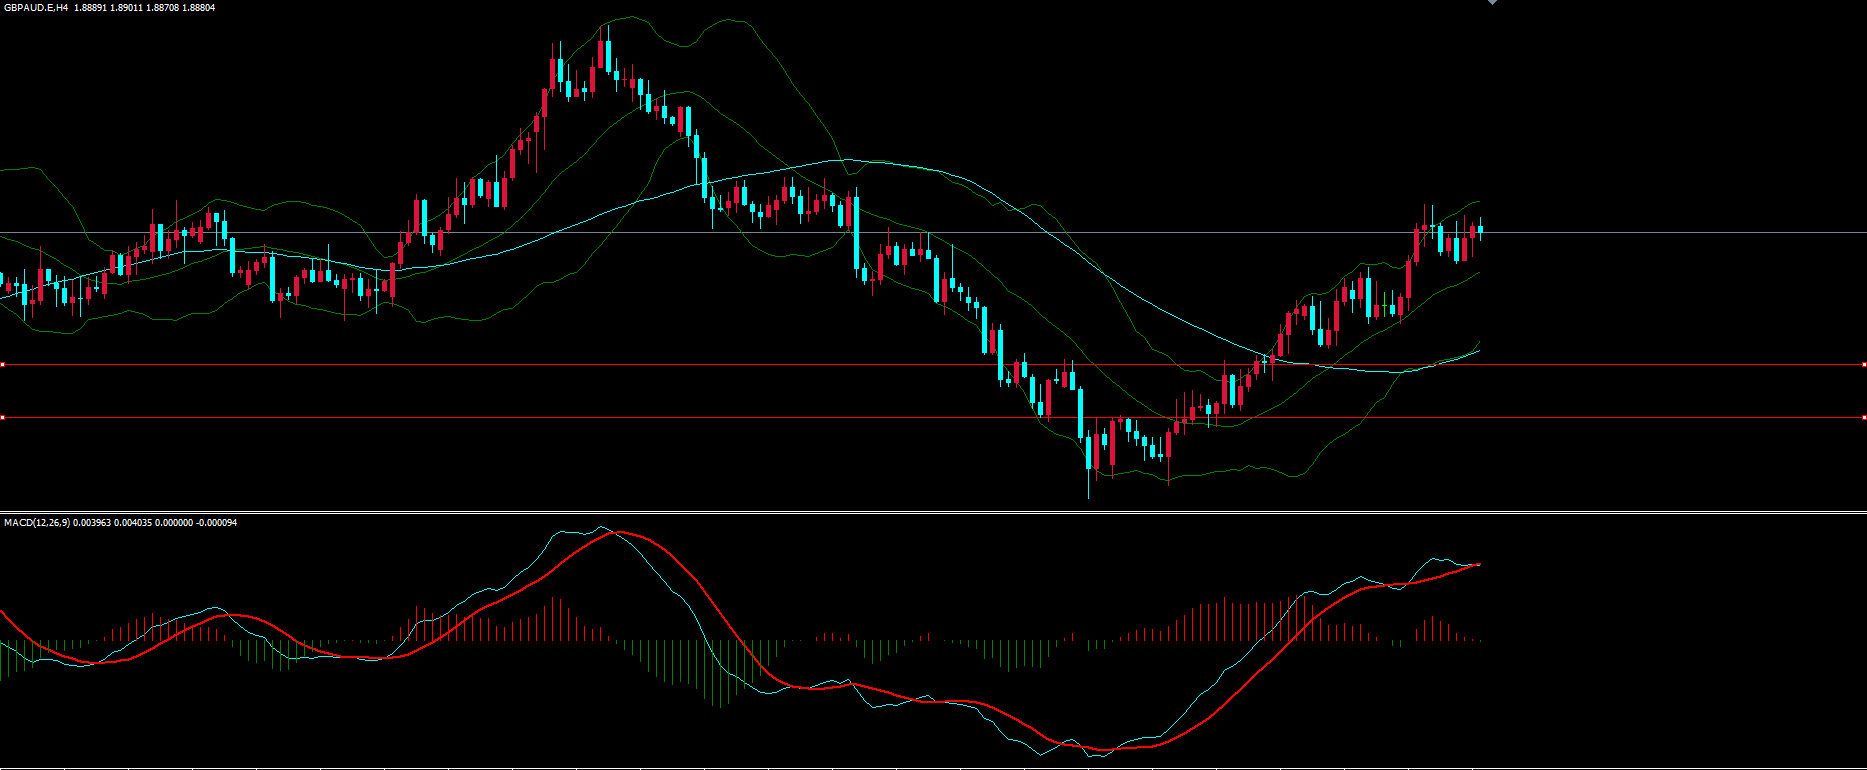Viewport: 1867px width, 770px height.
Task: Select the left handle of the upper red line
Action: [x=3, y=365]
